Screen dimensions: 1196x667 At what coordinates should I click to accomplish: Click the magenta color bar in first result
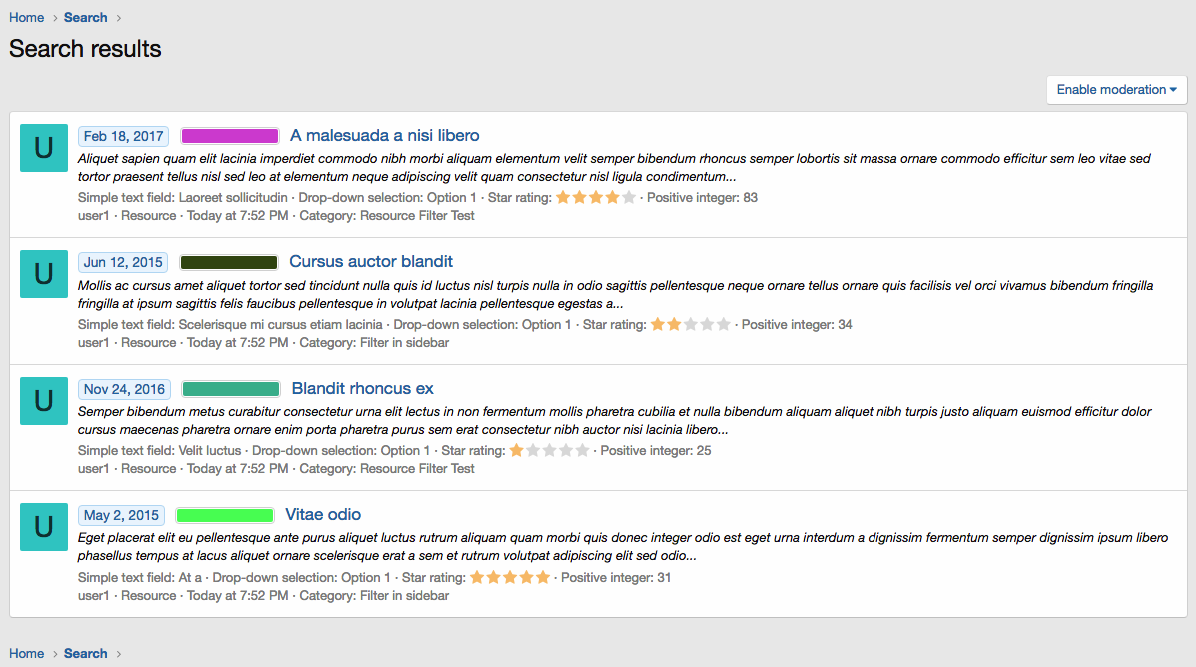tap(230, 136)
